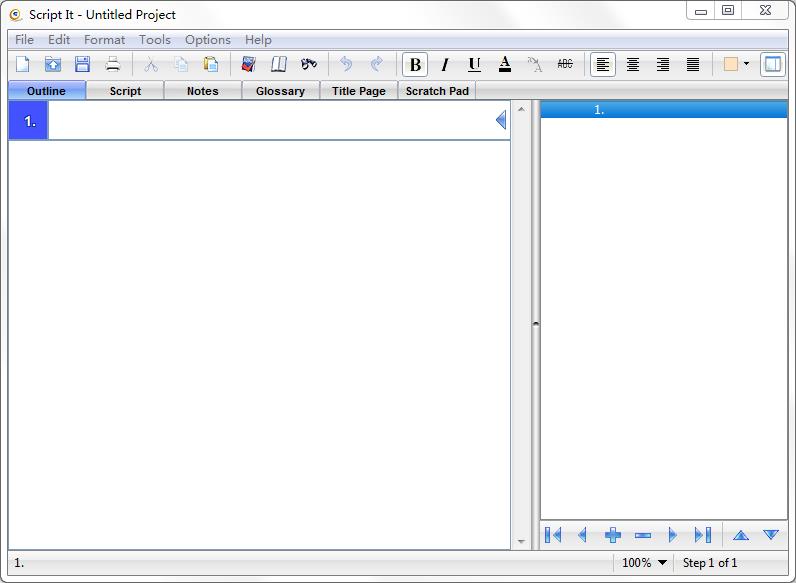Screen dimensions: 796x583
Task: Click the blue step number 1 box
Action: (x=29, y=121)
